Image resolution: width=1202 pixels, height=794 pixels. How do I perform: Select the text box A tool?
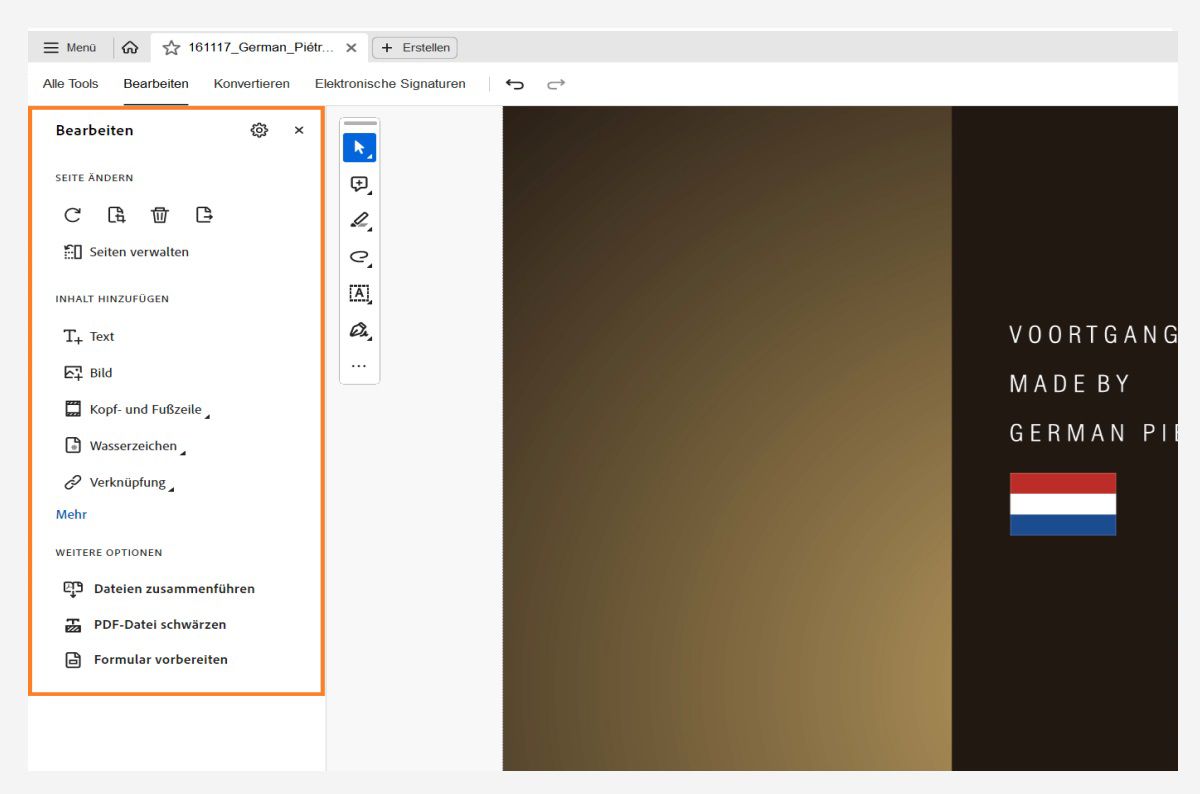click(x=359, y=293)
